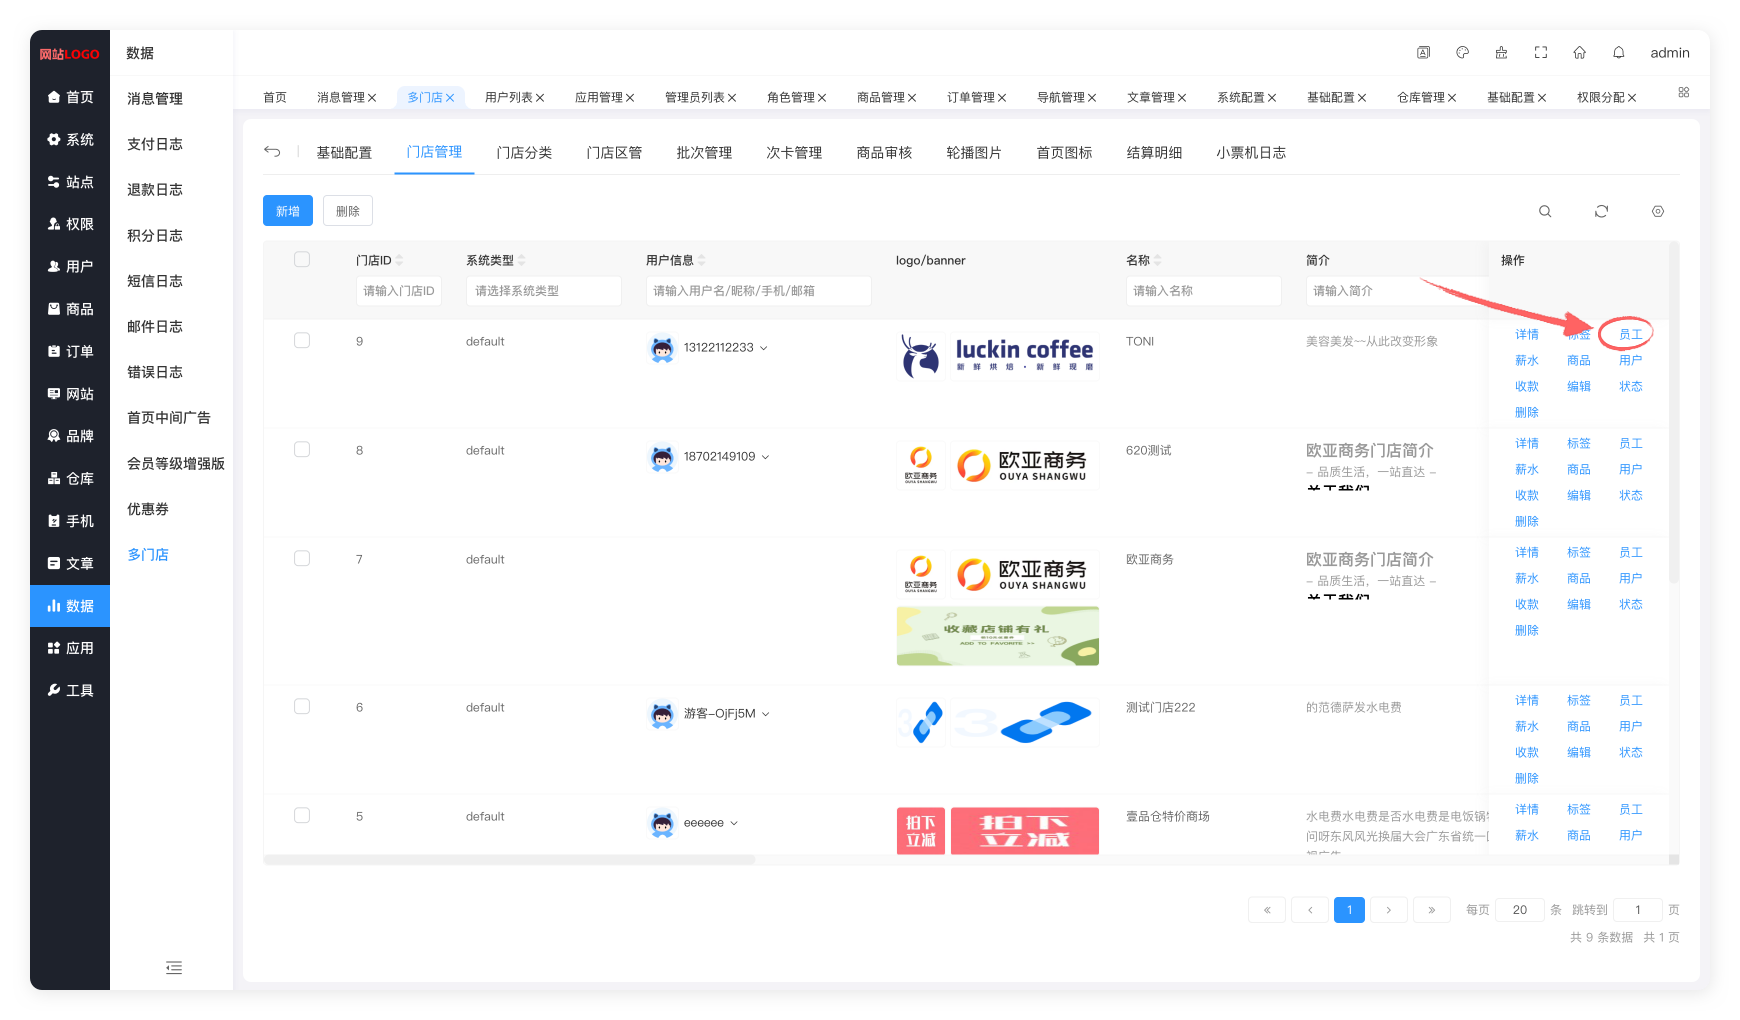The image size is (1740, 1020).
Task: Click the clear cache broom icon
Action: click(1501, 53)
